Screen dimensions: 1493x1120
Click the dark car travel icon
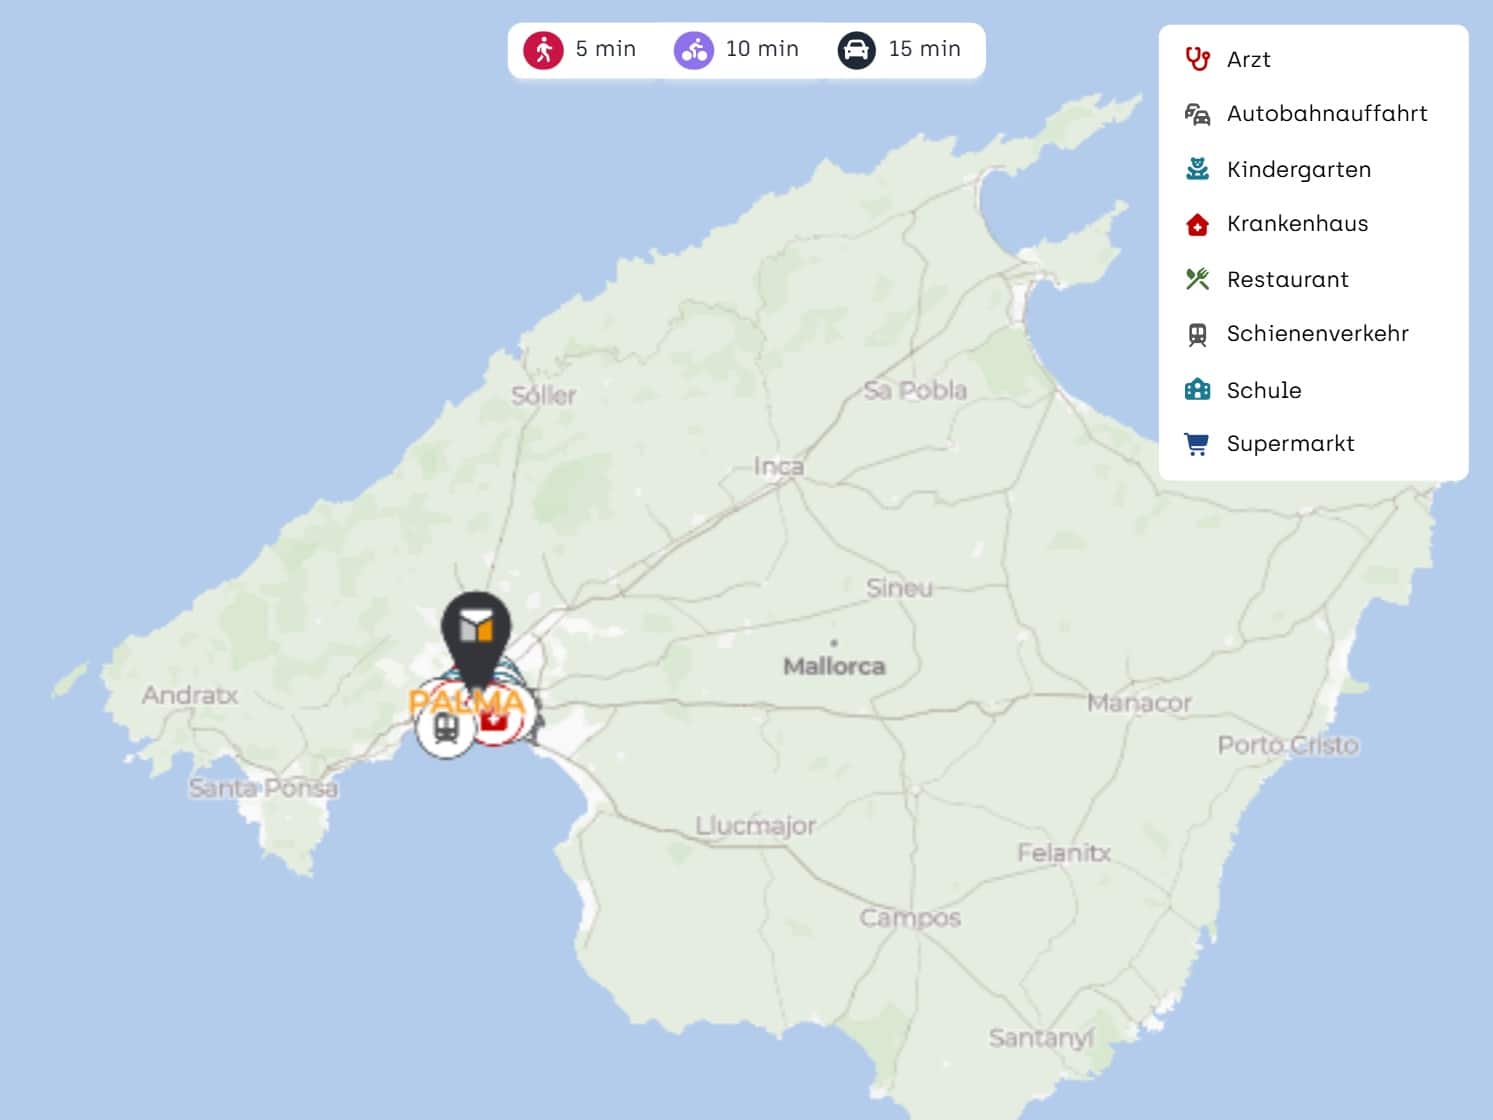[856, 50]
